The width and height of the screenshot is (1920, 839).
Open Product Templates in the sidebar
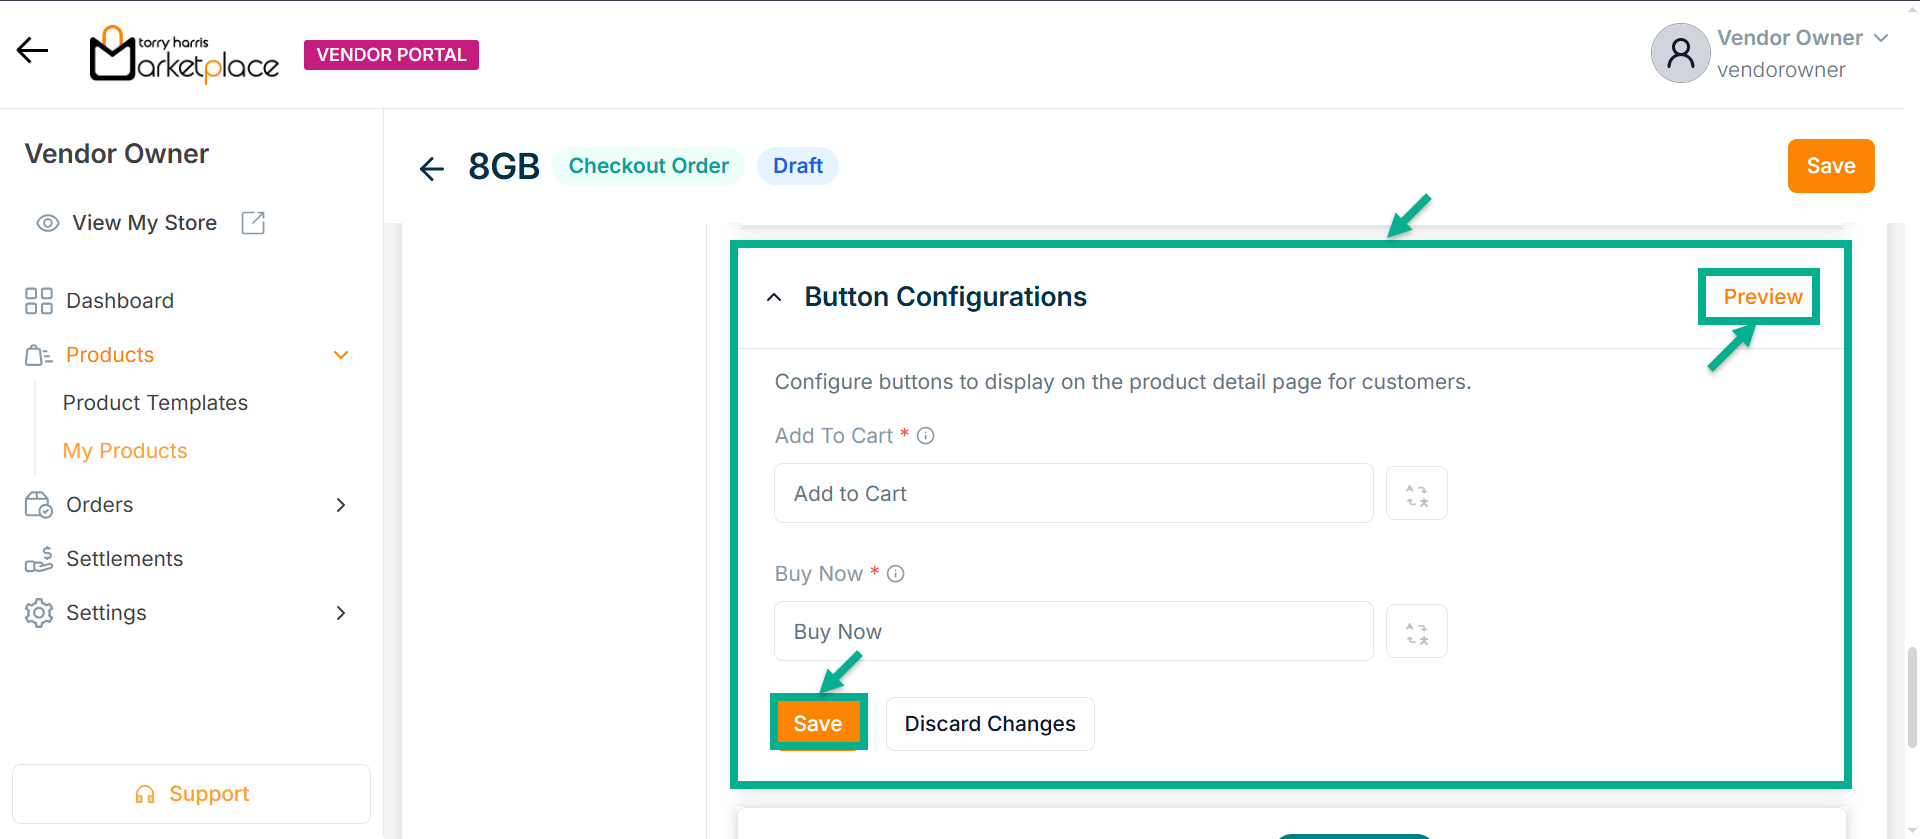155,403
